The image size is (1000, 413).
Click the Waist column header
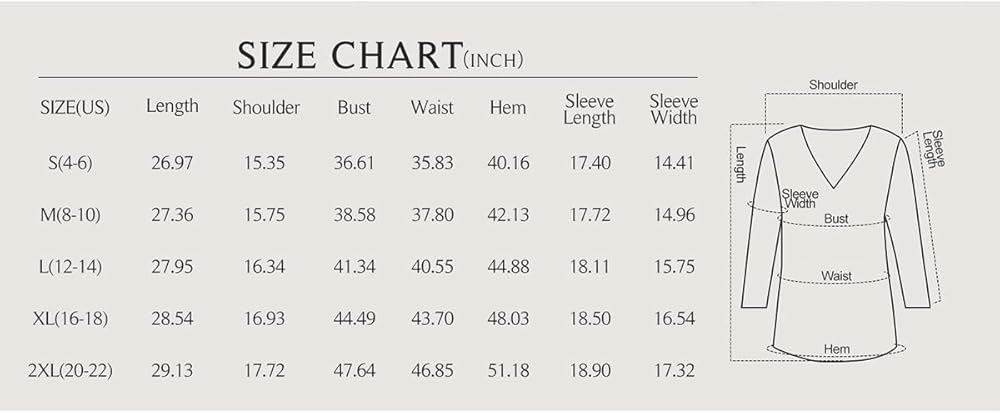(x=432, y=108)
